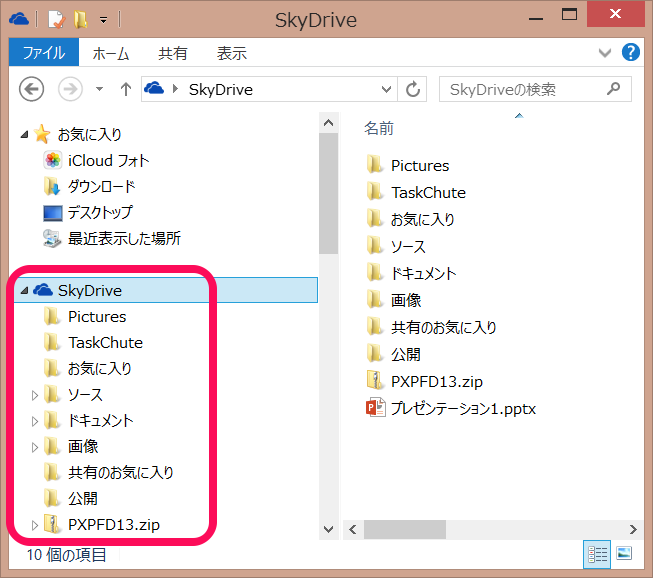Select お気に入り folder in file list
Screen dimensions: 653x578
point(422,219)
